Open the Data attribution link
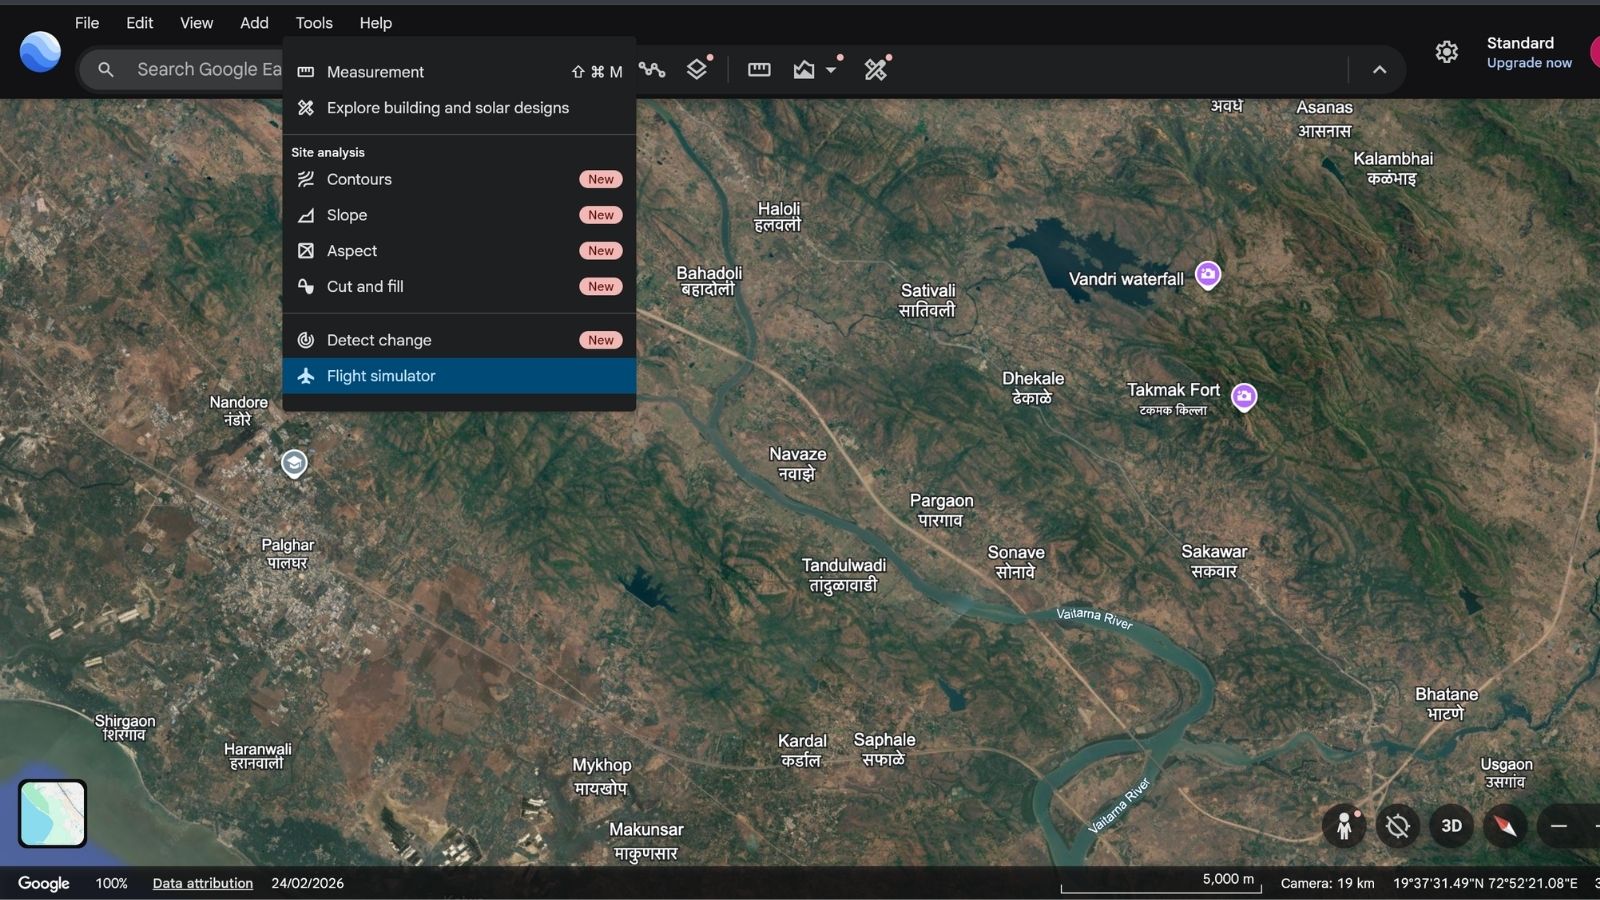1600x900 pixels. (x=203, y=883)
